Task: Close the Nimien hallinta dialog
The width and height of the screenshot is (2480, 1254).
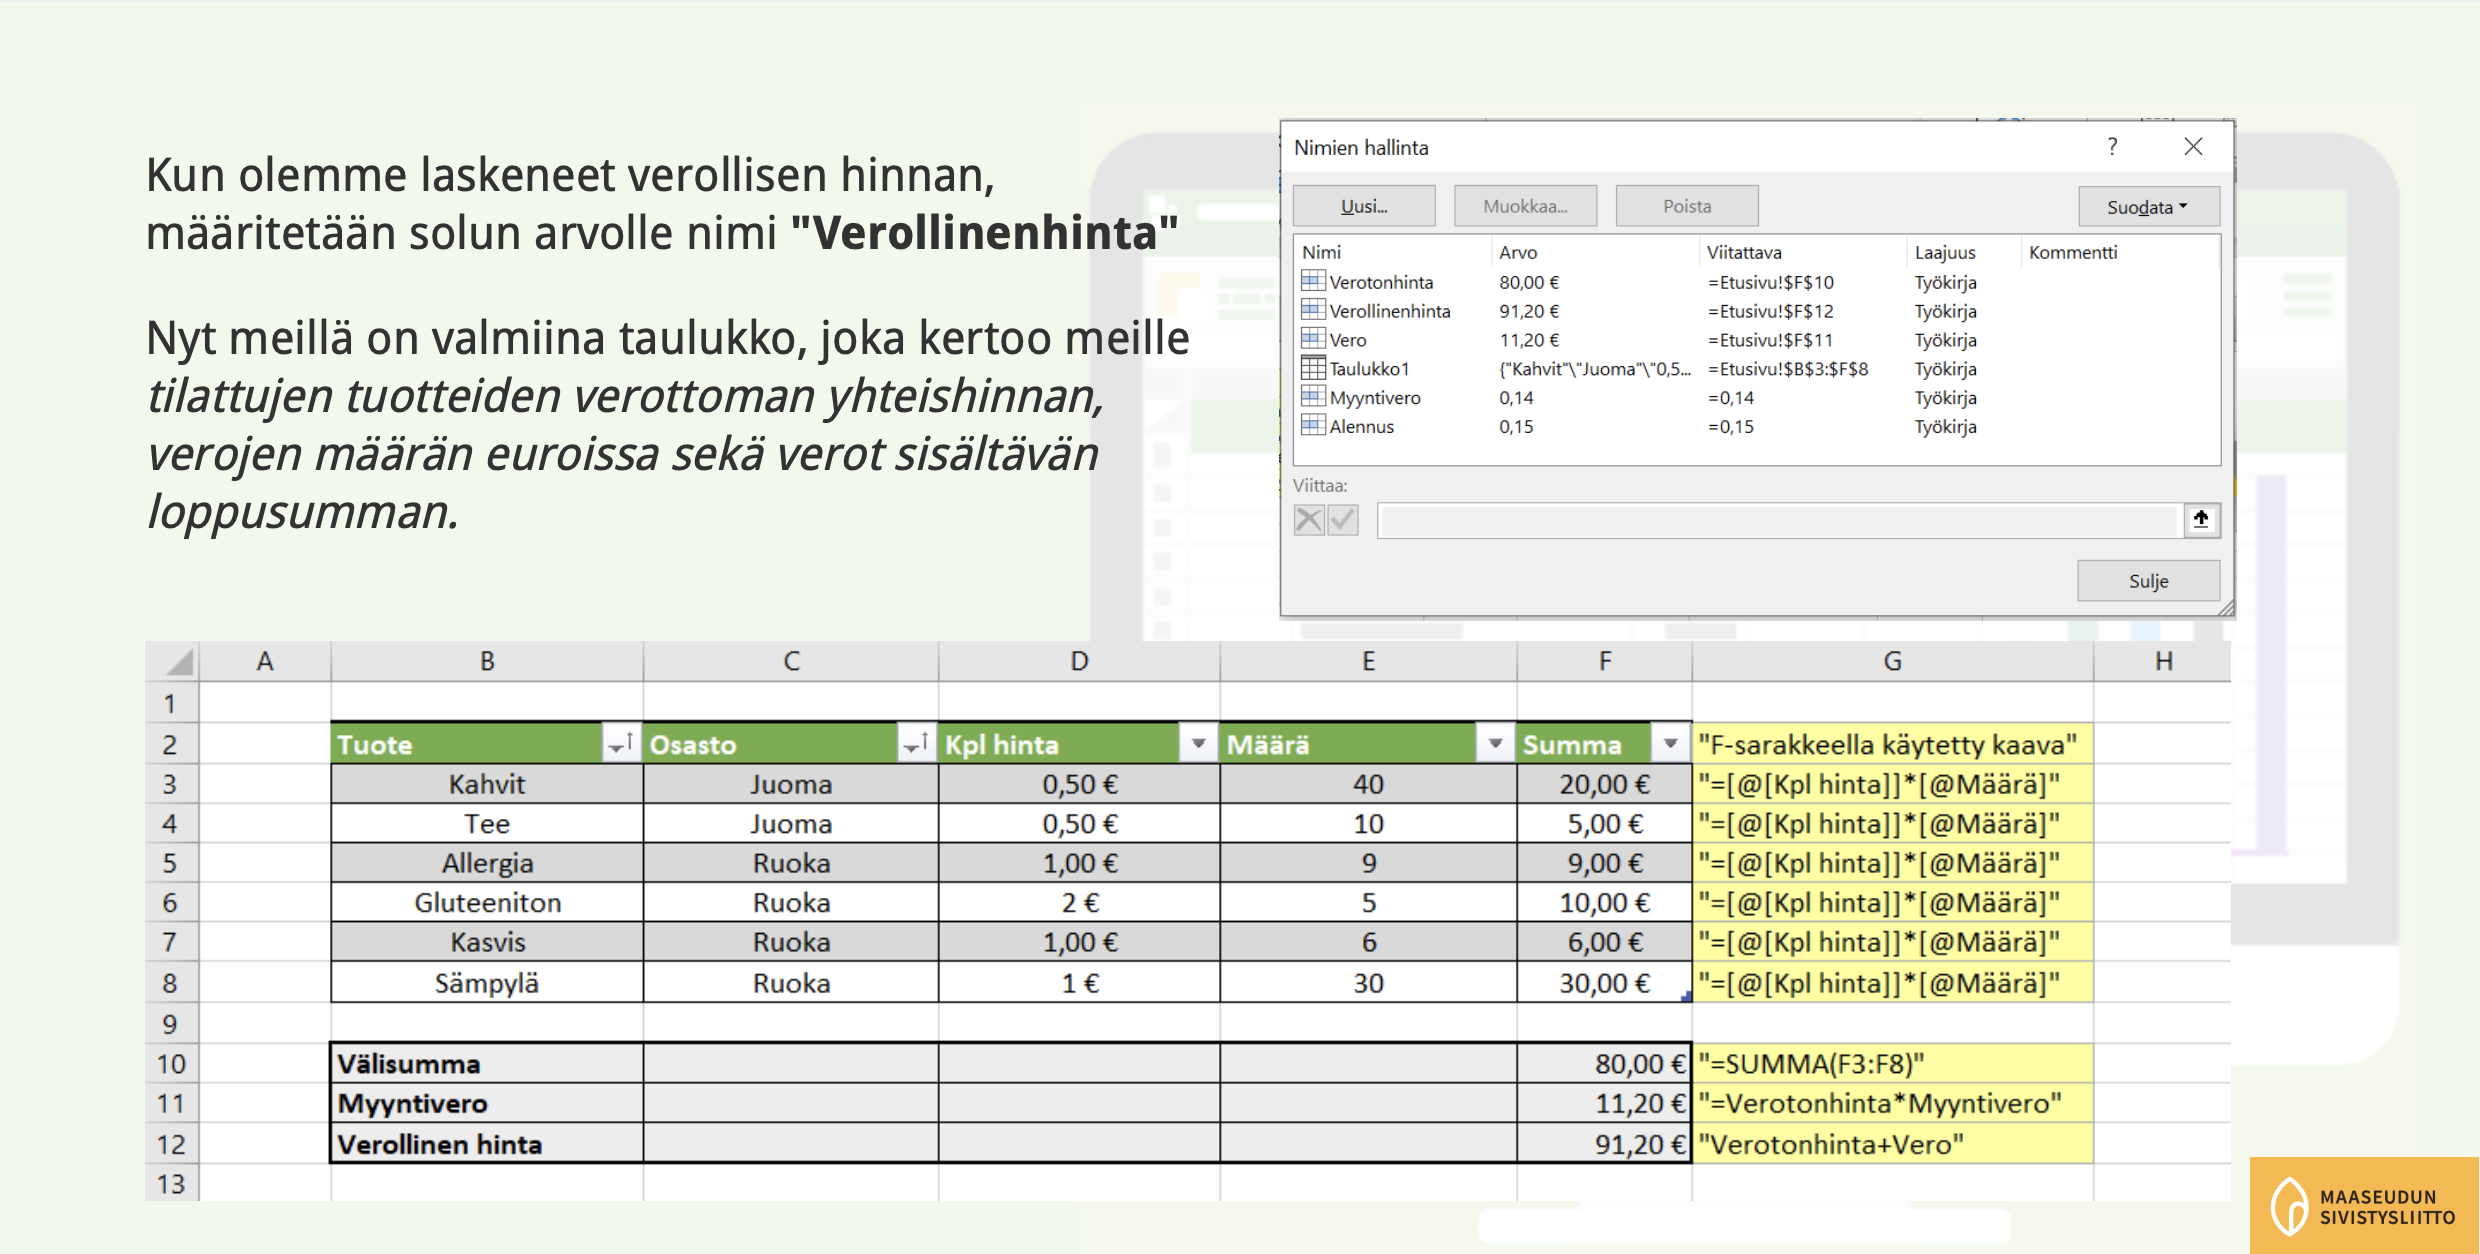Action: click(x=2193, y=147)
